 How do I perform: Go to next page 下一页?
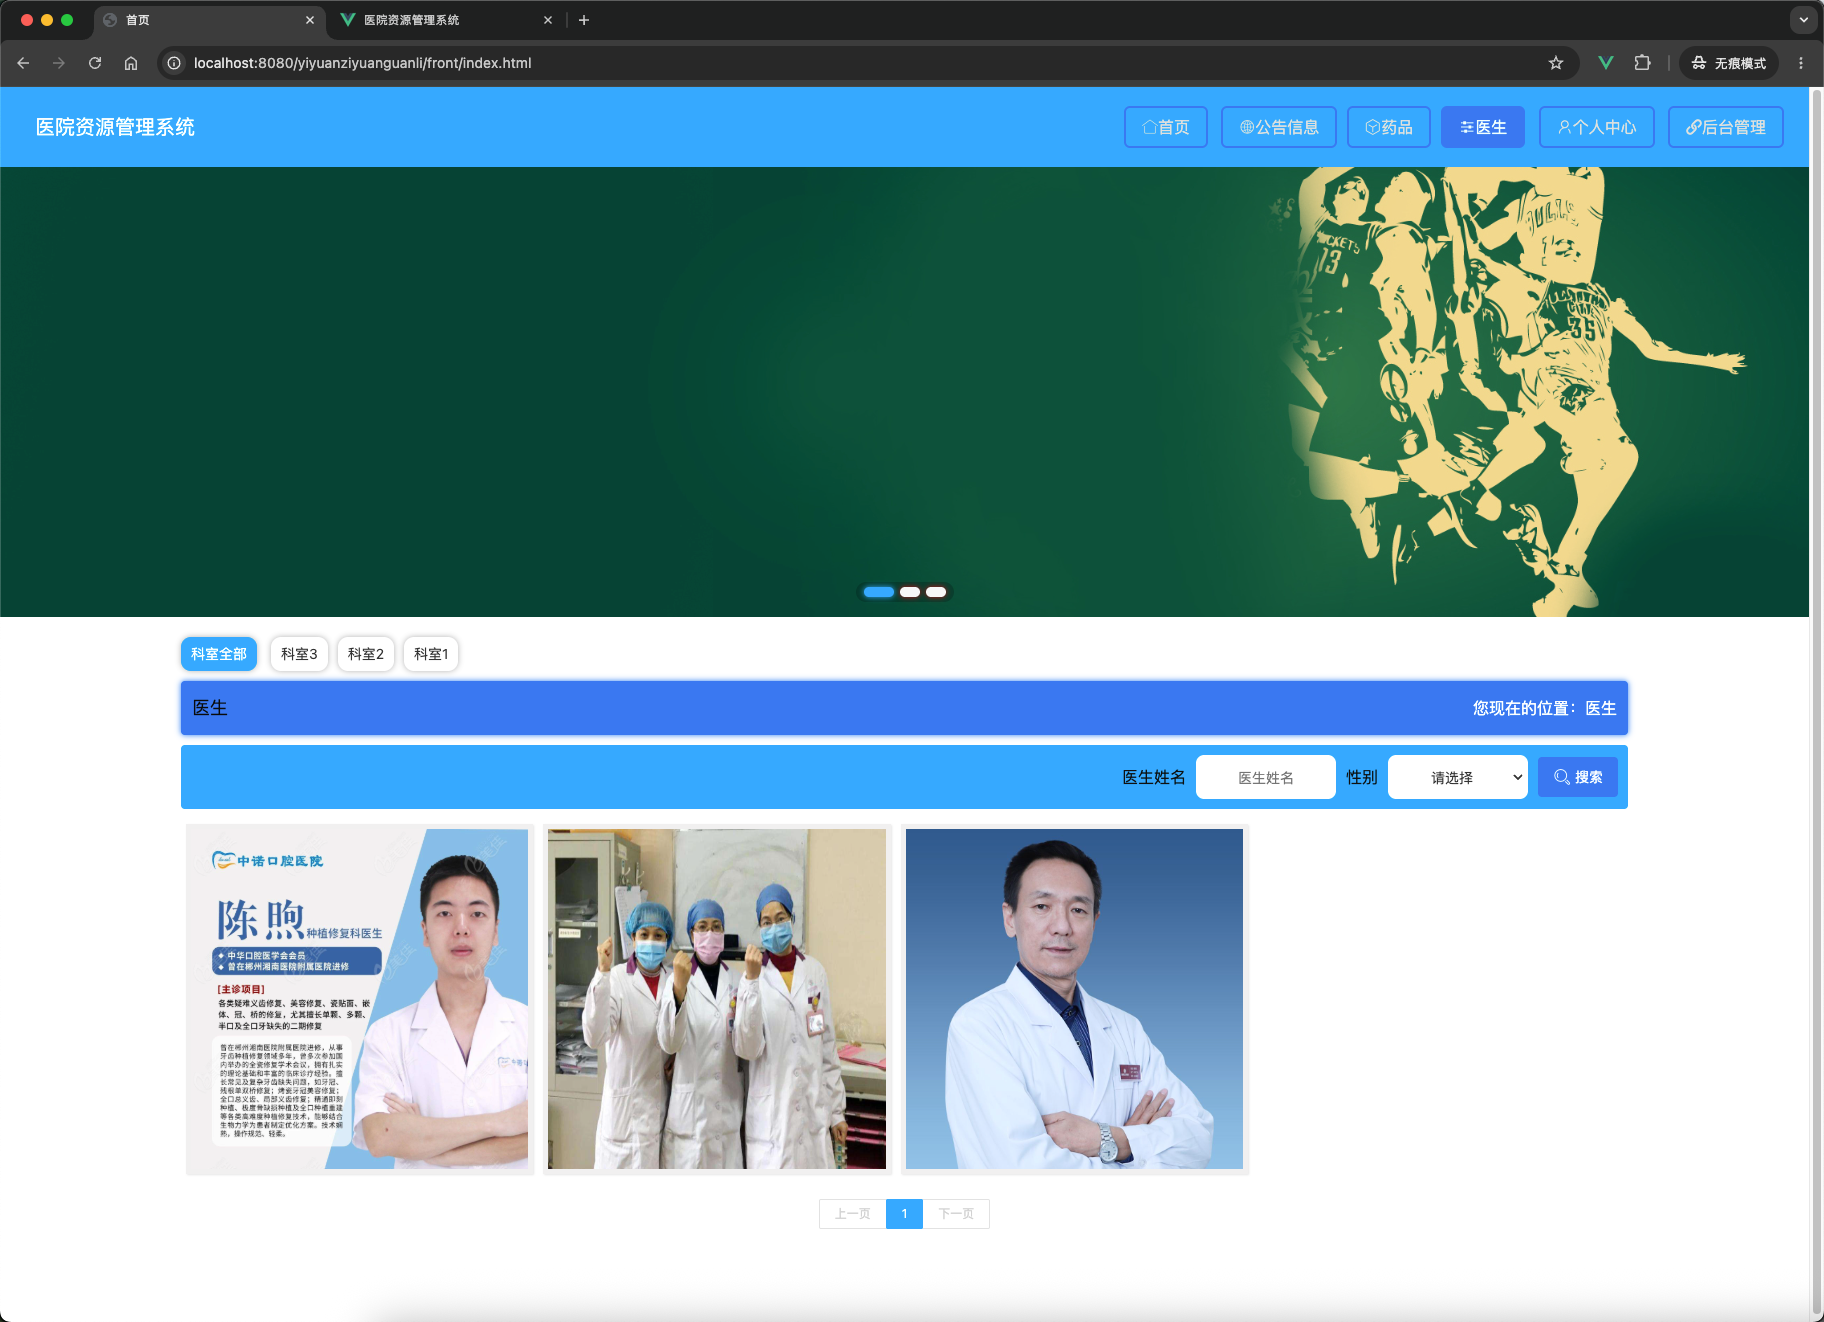tap(956, 1214)
